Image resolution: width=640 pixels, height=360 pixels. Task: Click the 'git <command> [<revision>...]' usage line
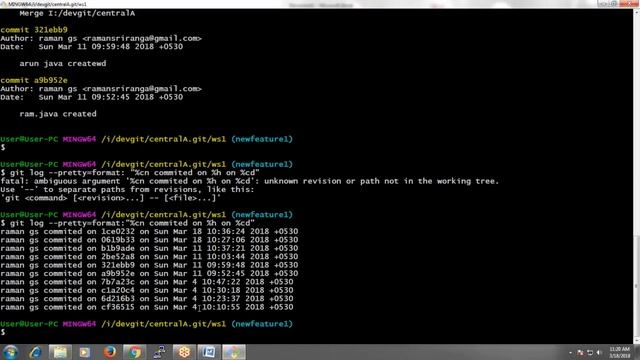[x=111, y=198]
